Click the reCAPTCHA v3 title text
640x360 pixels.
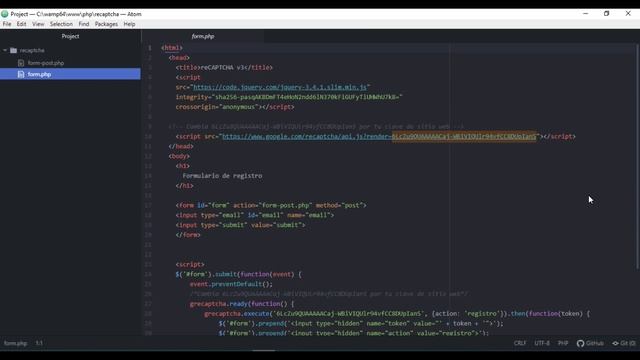pyautogui.click(x=222, y=67)
